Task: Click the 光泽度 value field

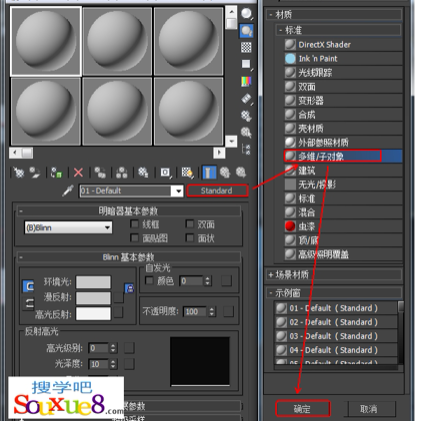Action: [x=99, y=364]
